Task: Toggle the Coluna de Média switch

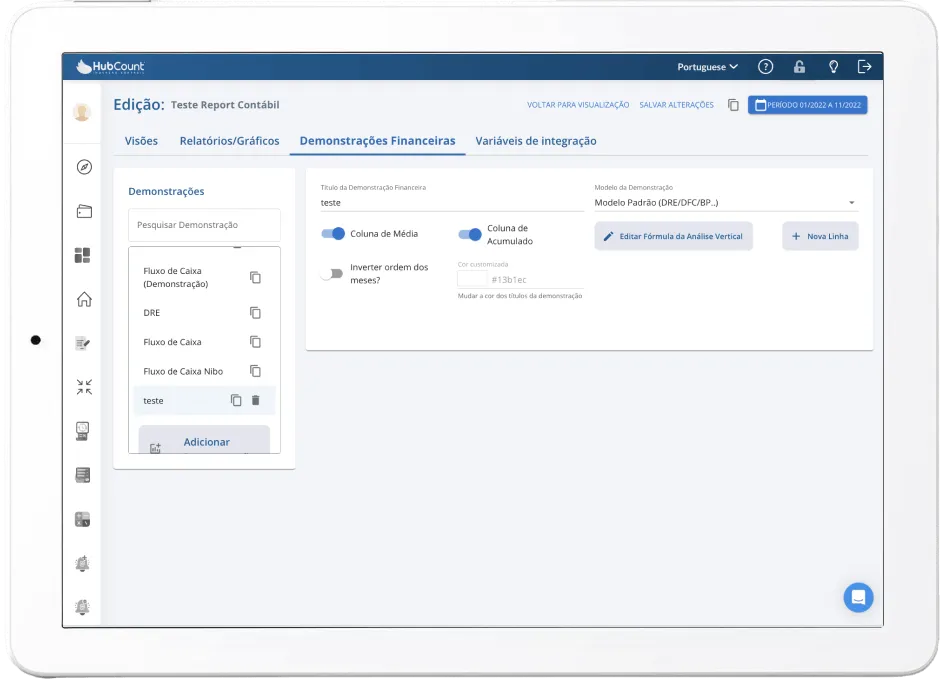Action: [x=333, y=234]
